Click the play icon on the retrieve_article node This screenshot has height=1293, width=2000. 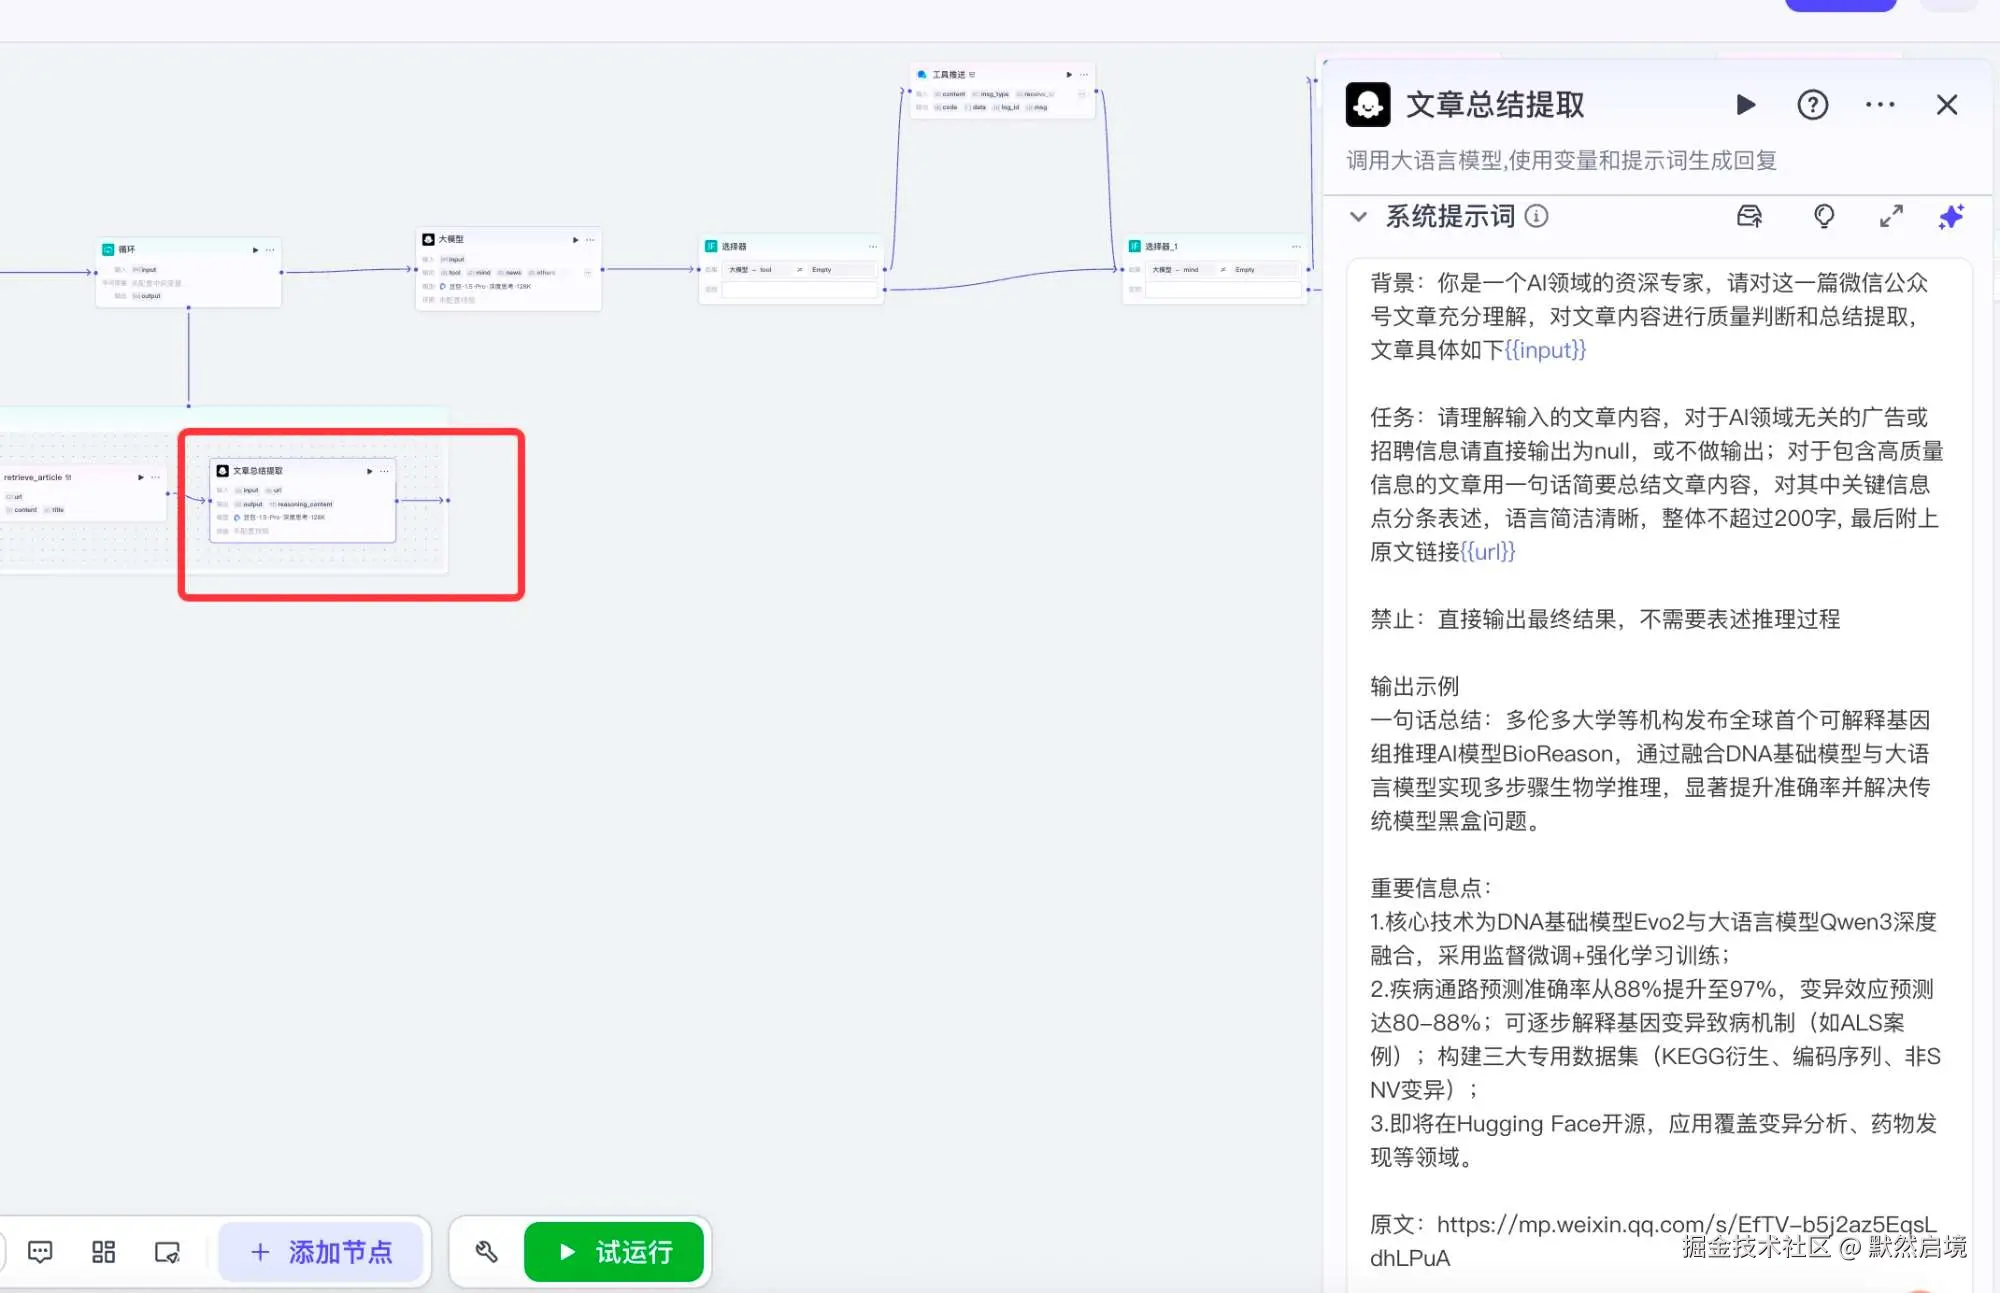tap(140, 477)
